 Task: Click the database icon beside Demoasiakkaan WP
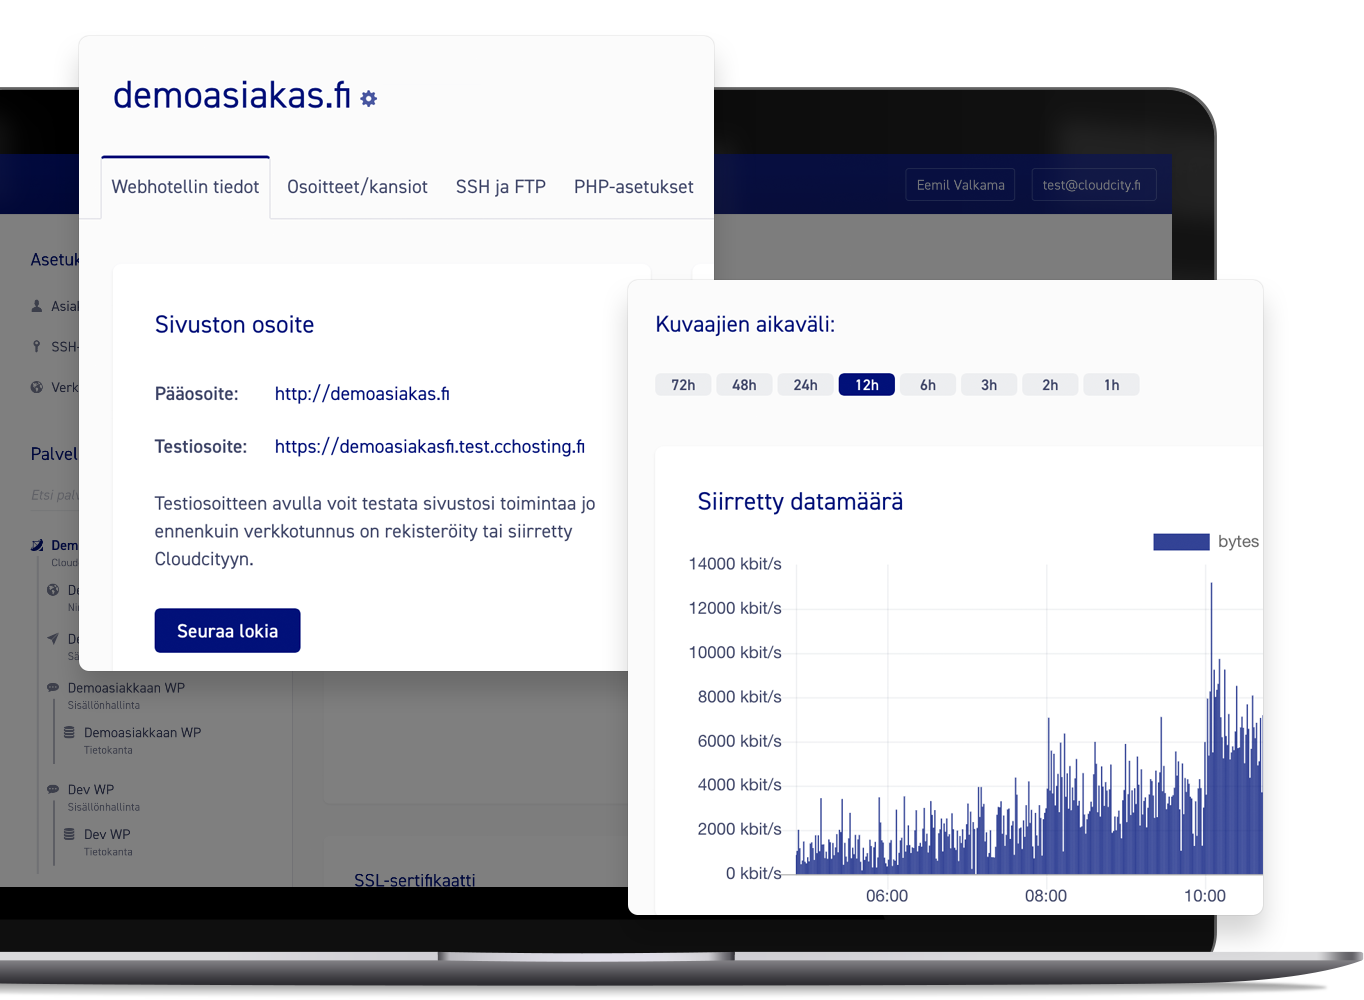69,733
